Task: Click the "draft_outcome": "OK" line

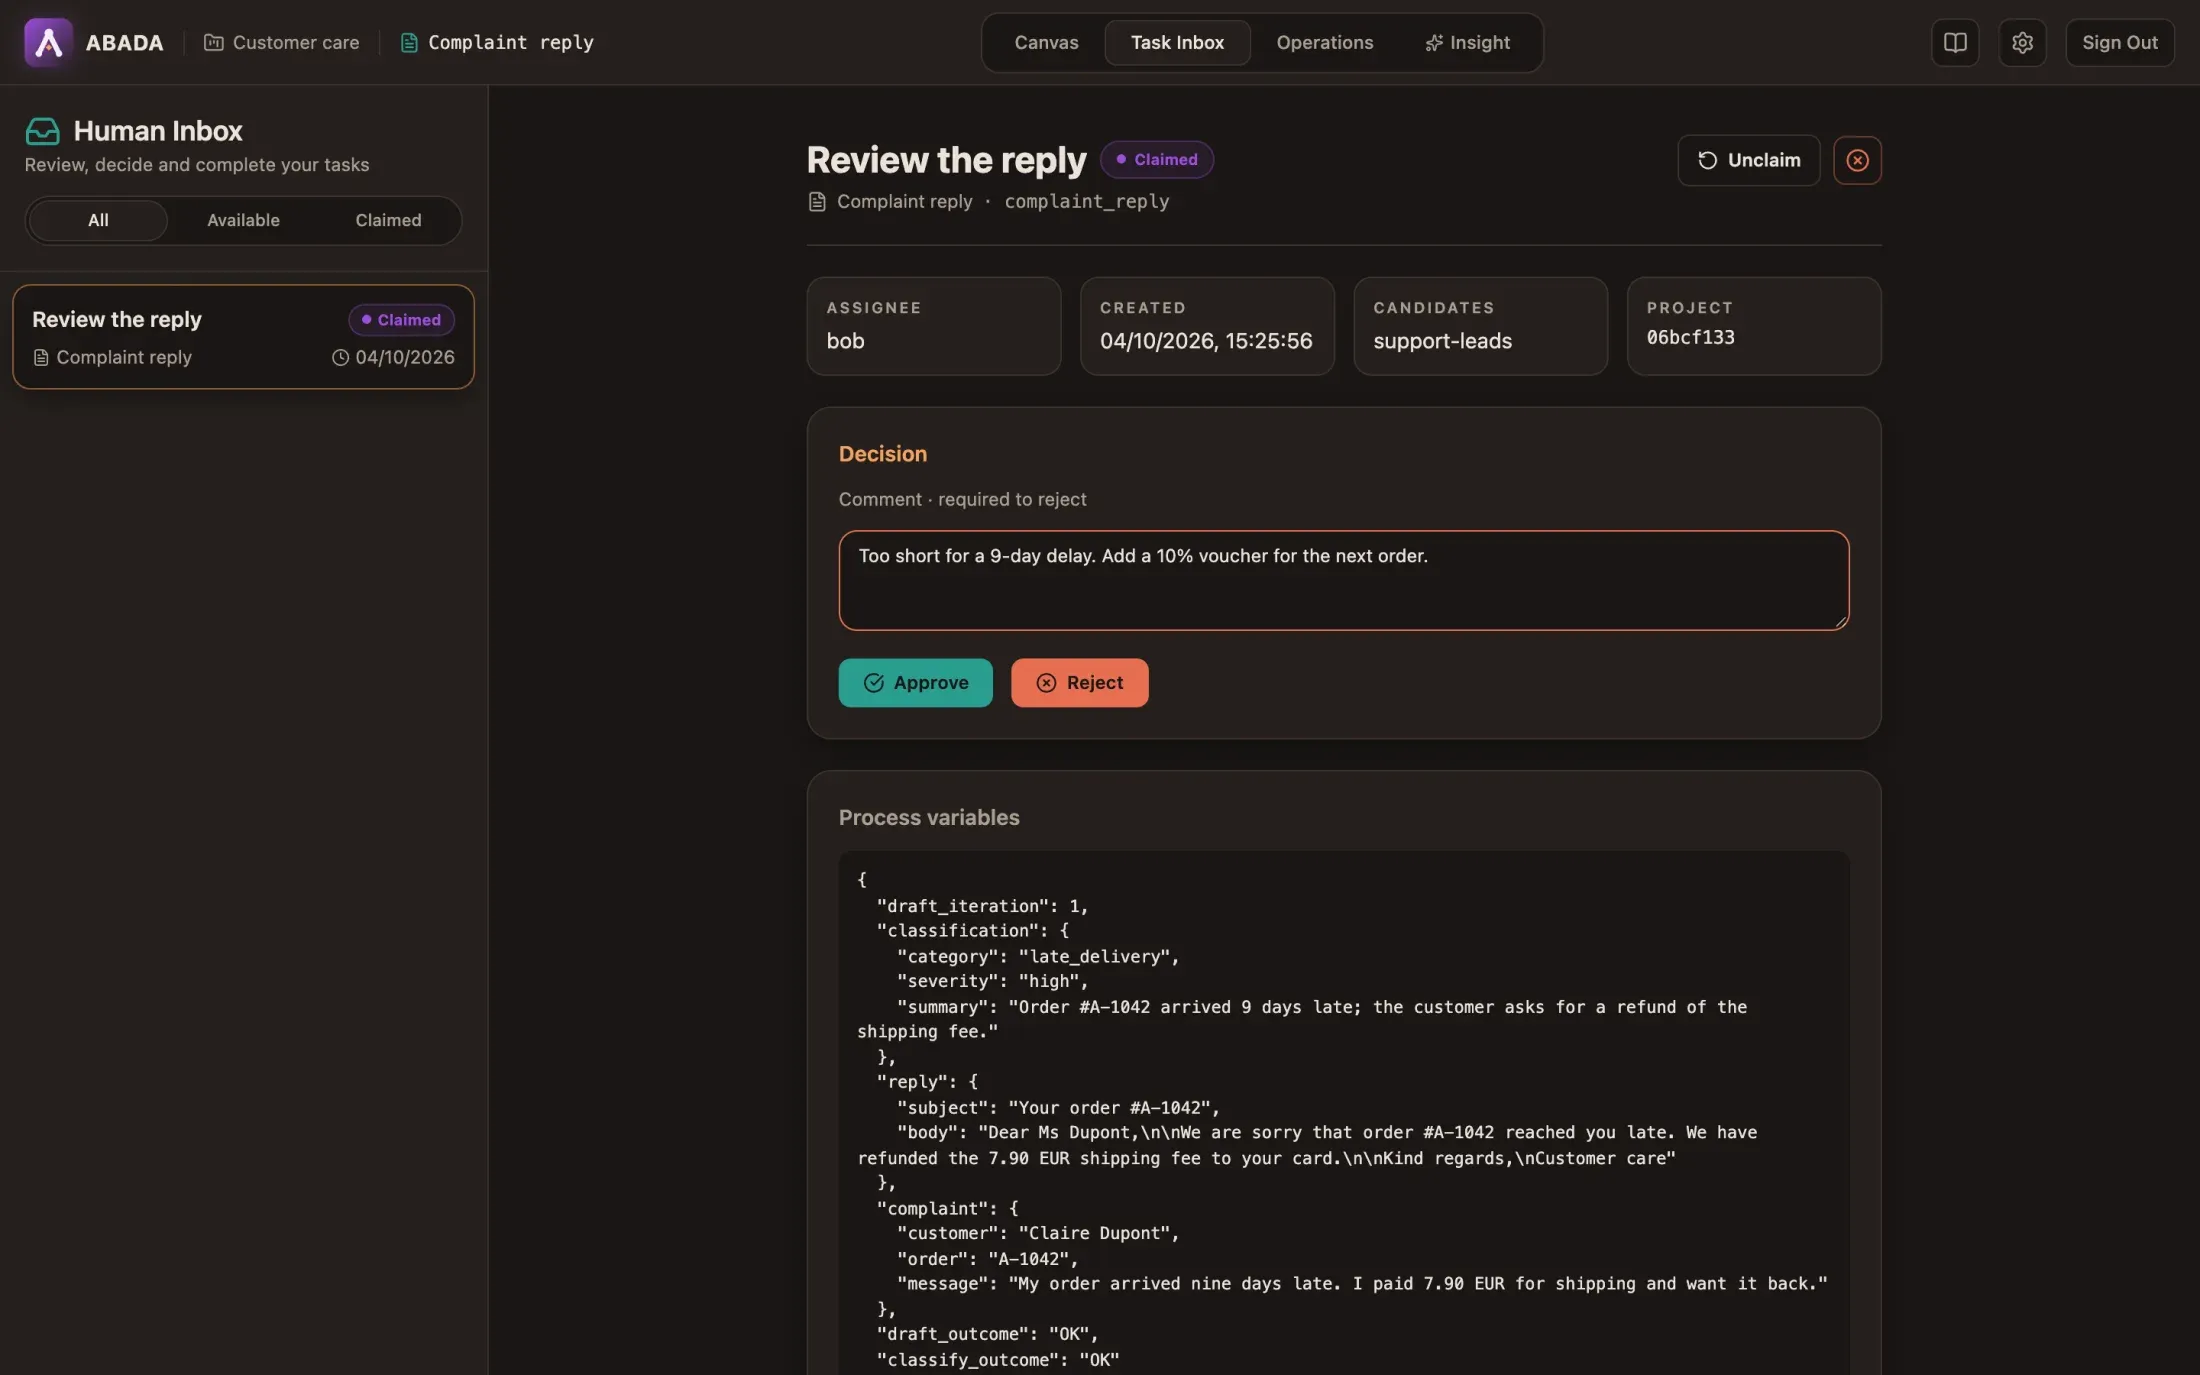Action: (x=987, y=1333)
